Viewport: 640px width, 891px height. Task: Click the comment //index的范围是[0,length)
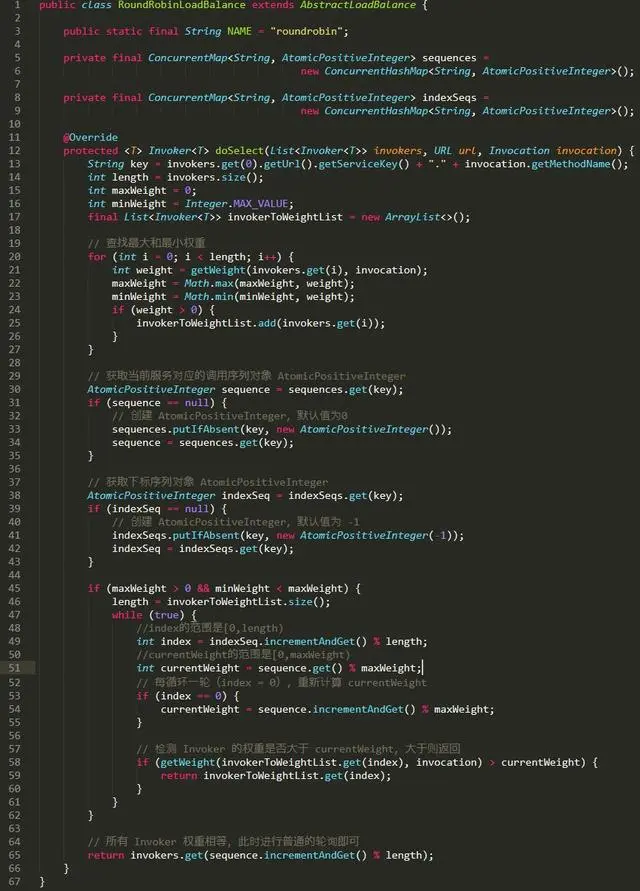pyautogui.click(x=209, y=628)
